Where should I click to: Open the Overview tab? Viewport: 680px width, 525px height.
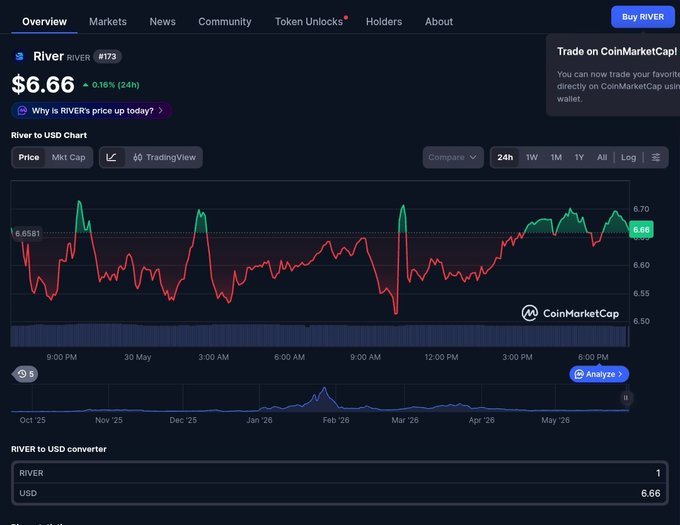(44, 22)
